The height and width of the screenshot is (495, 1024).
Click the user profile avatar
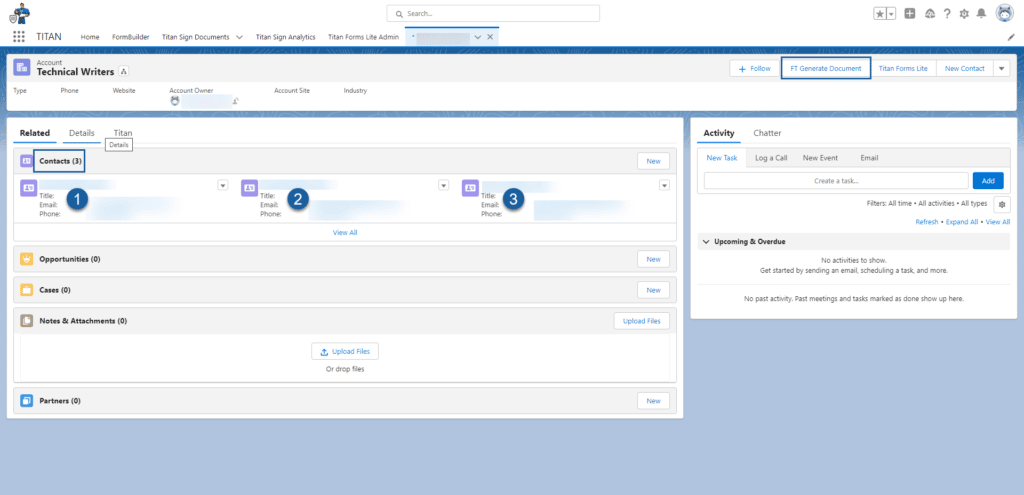pyautogui.click(x=1004, y=13)
